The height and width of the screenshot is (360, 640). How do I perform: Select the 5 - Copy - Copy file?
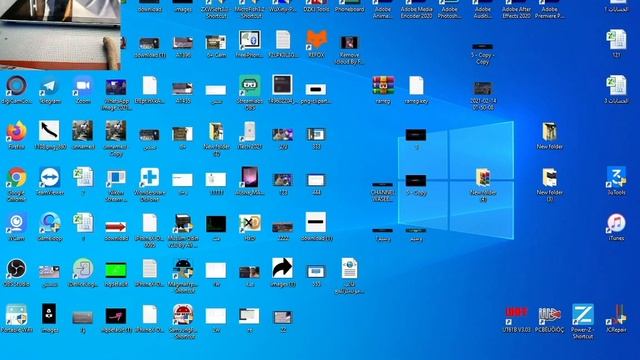482,47
